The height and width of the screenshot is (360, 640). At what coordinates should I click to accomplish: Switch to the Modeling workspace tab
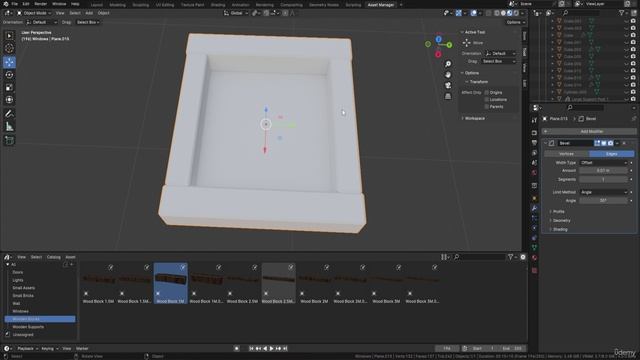point(118,5)
